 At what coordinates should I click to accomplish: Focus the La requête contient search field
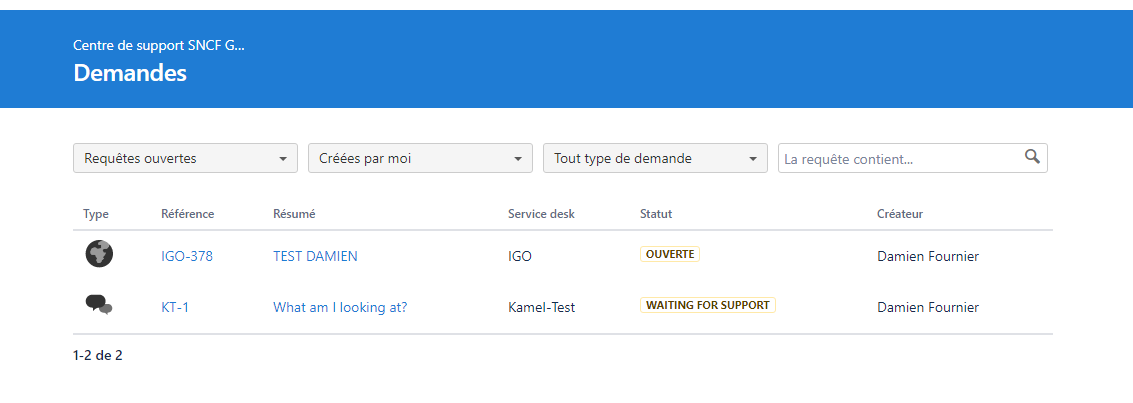coord(912,158)
